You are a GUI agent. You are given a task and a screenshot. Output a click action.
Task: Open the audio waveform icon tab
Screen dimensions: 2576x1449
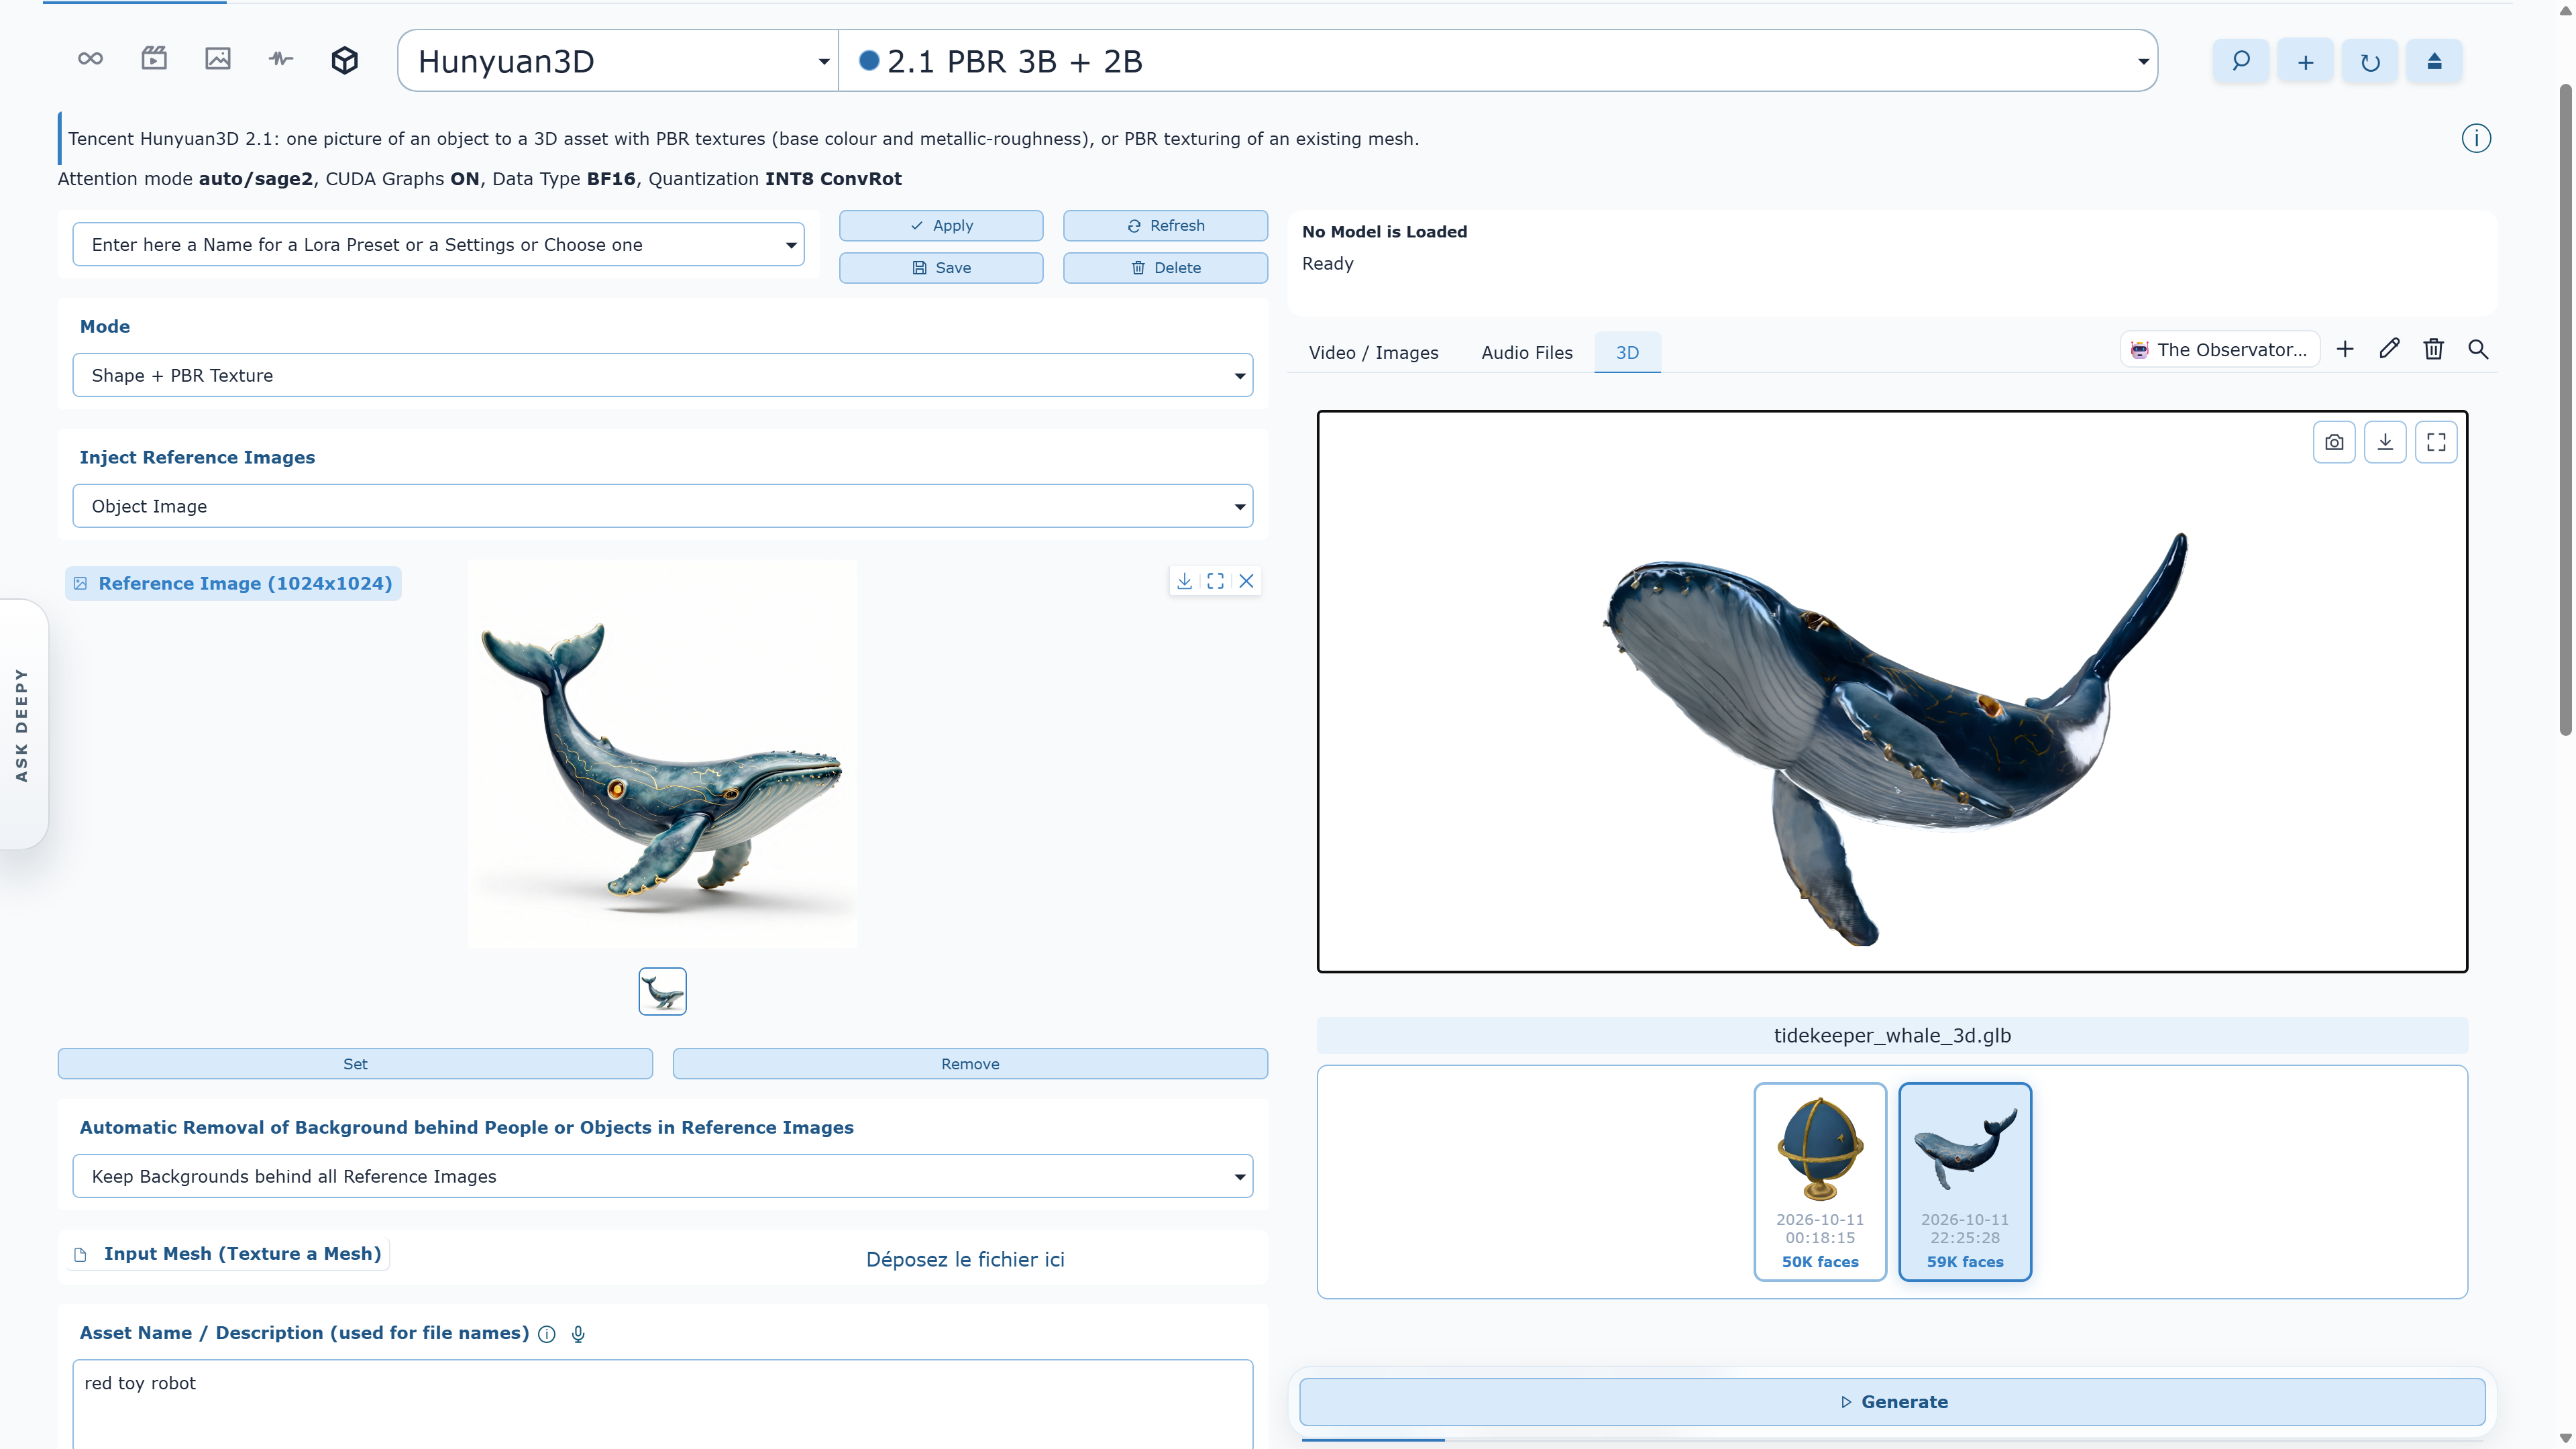pos(281,59)
